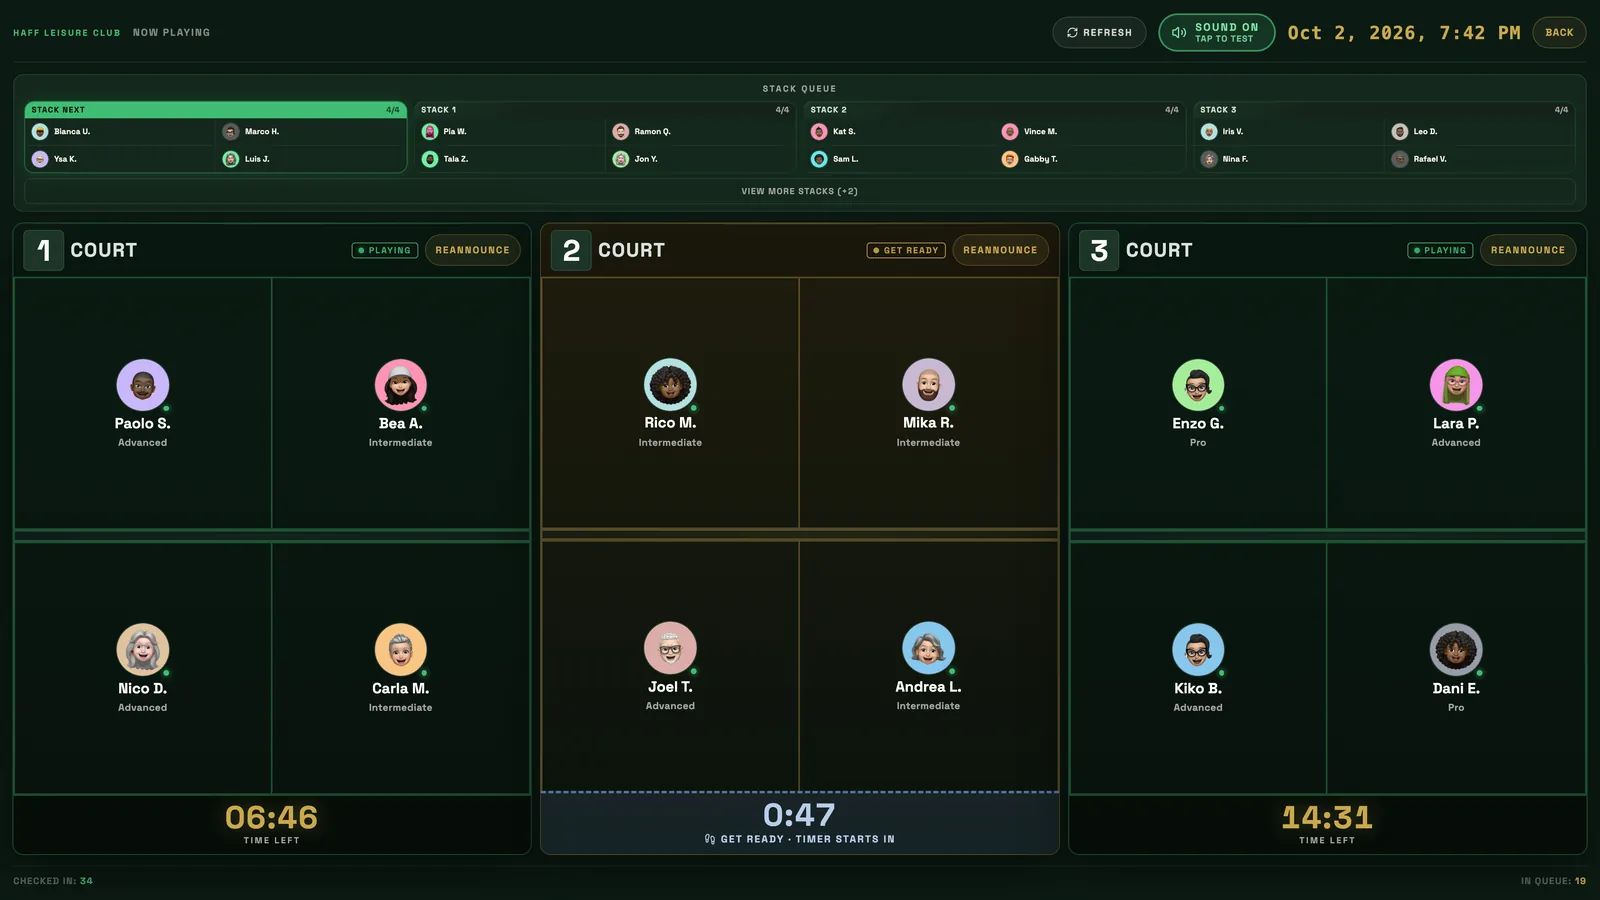This screenshot has width=1600, height=900.
Task: Click Court 3 Playing status badge
Action: 1440,250
